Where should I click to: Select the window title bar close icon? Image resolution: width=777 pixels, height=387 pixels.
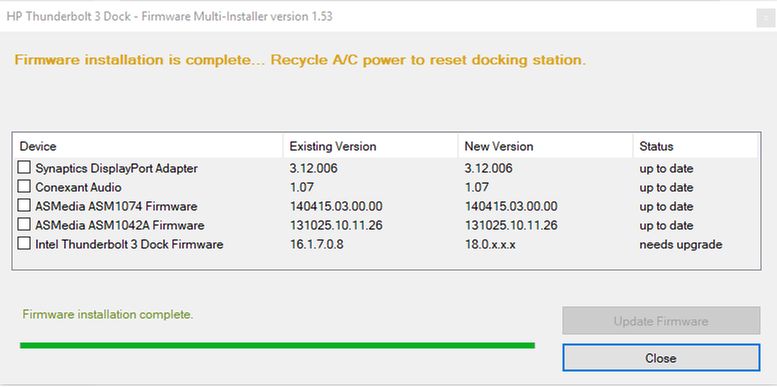764,18
